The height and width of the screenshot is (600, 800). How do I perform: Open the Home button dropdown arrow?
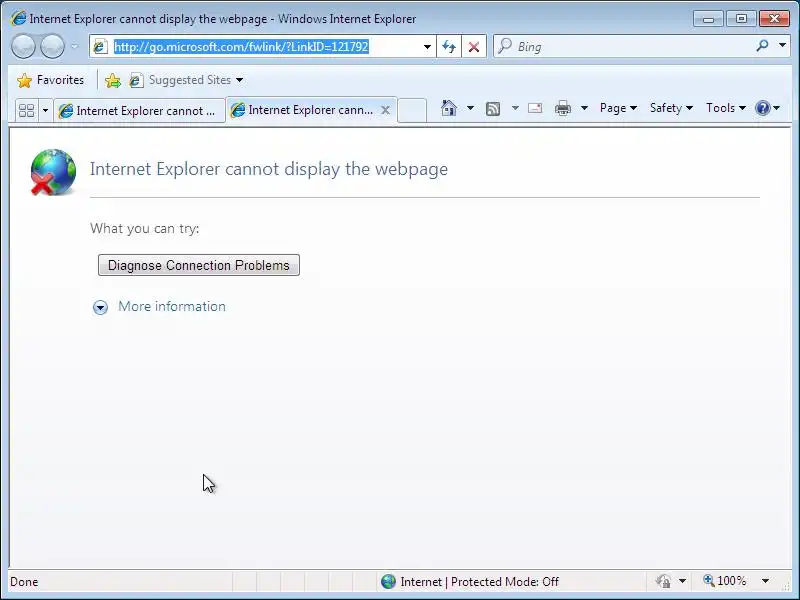(x=470, y=108)
